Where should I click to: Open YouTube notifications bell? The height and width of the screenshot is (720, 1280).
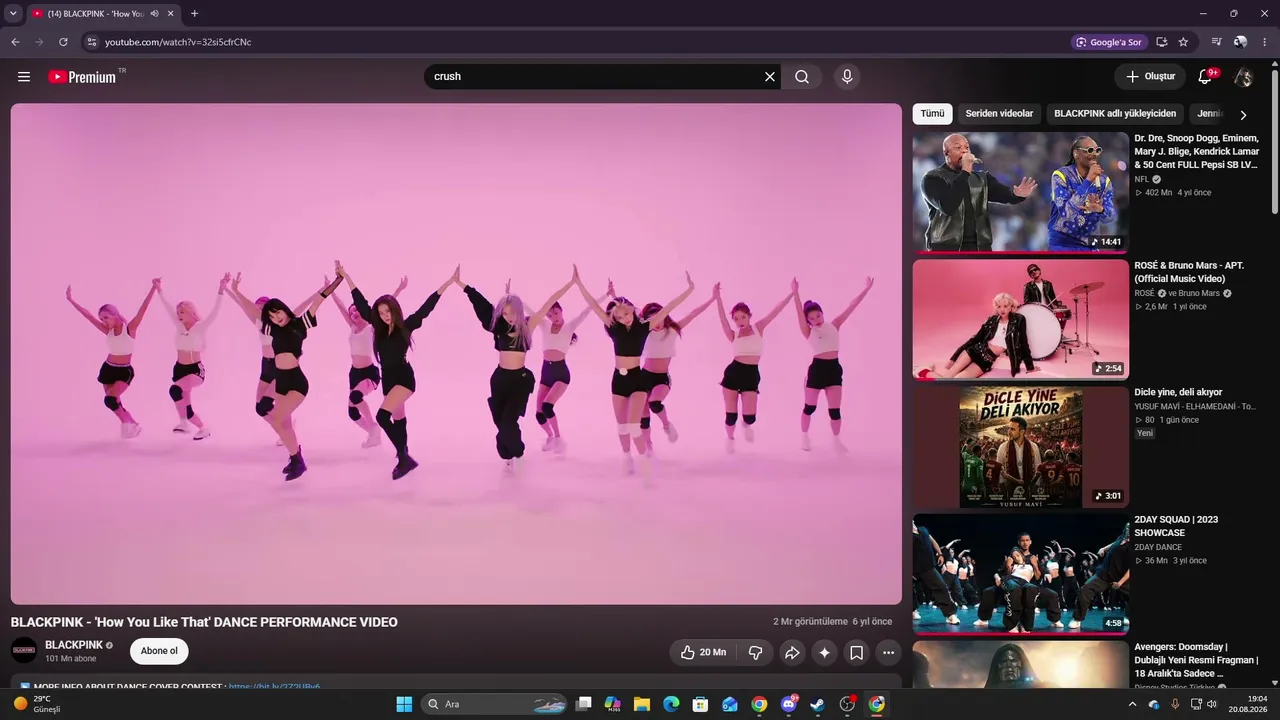(x=1206, y=77)
